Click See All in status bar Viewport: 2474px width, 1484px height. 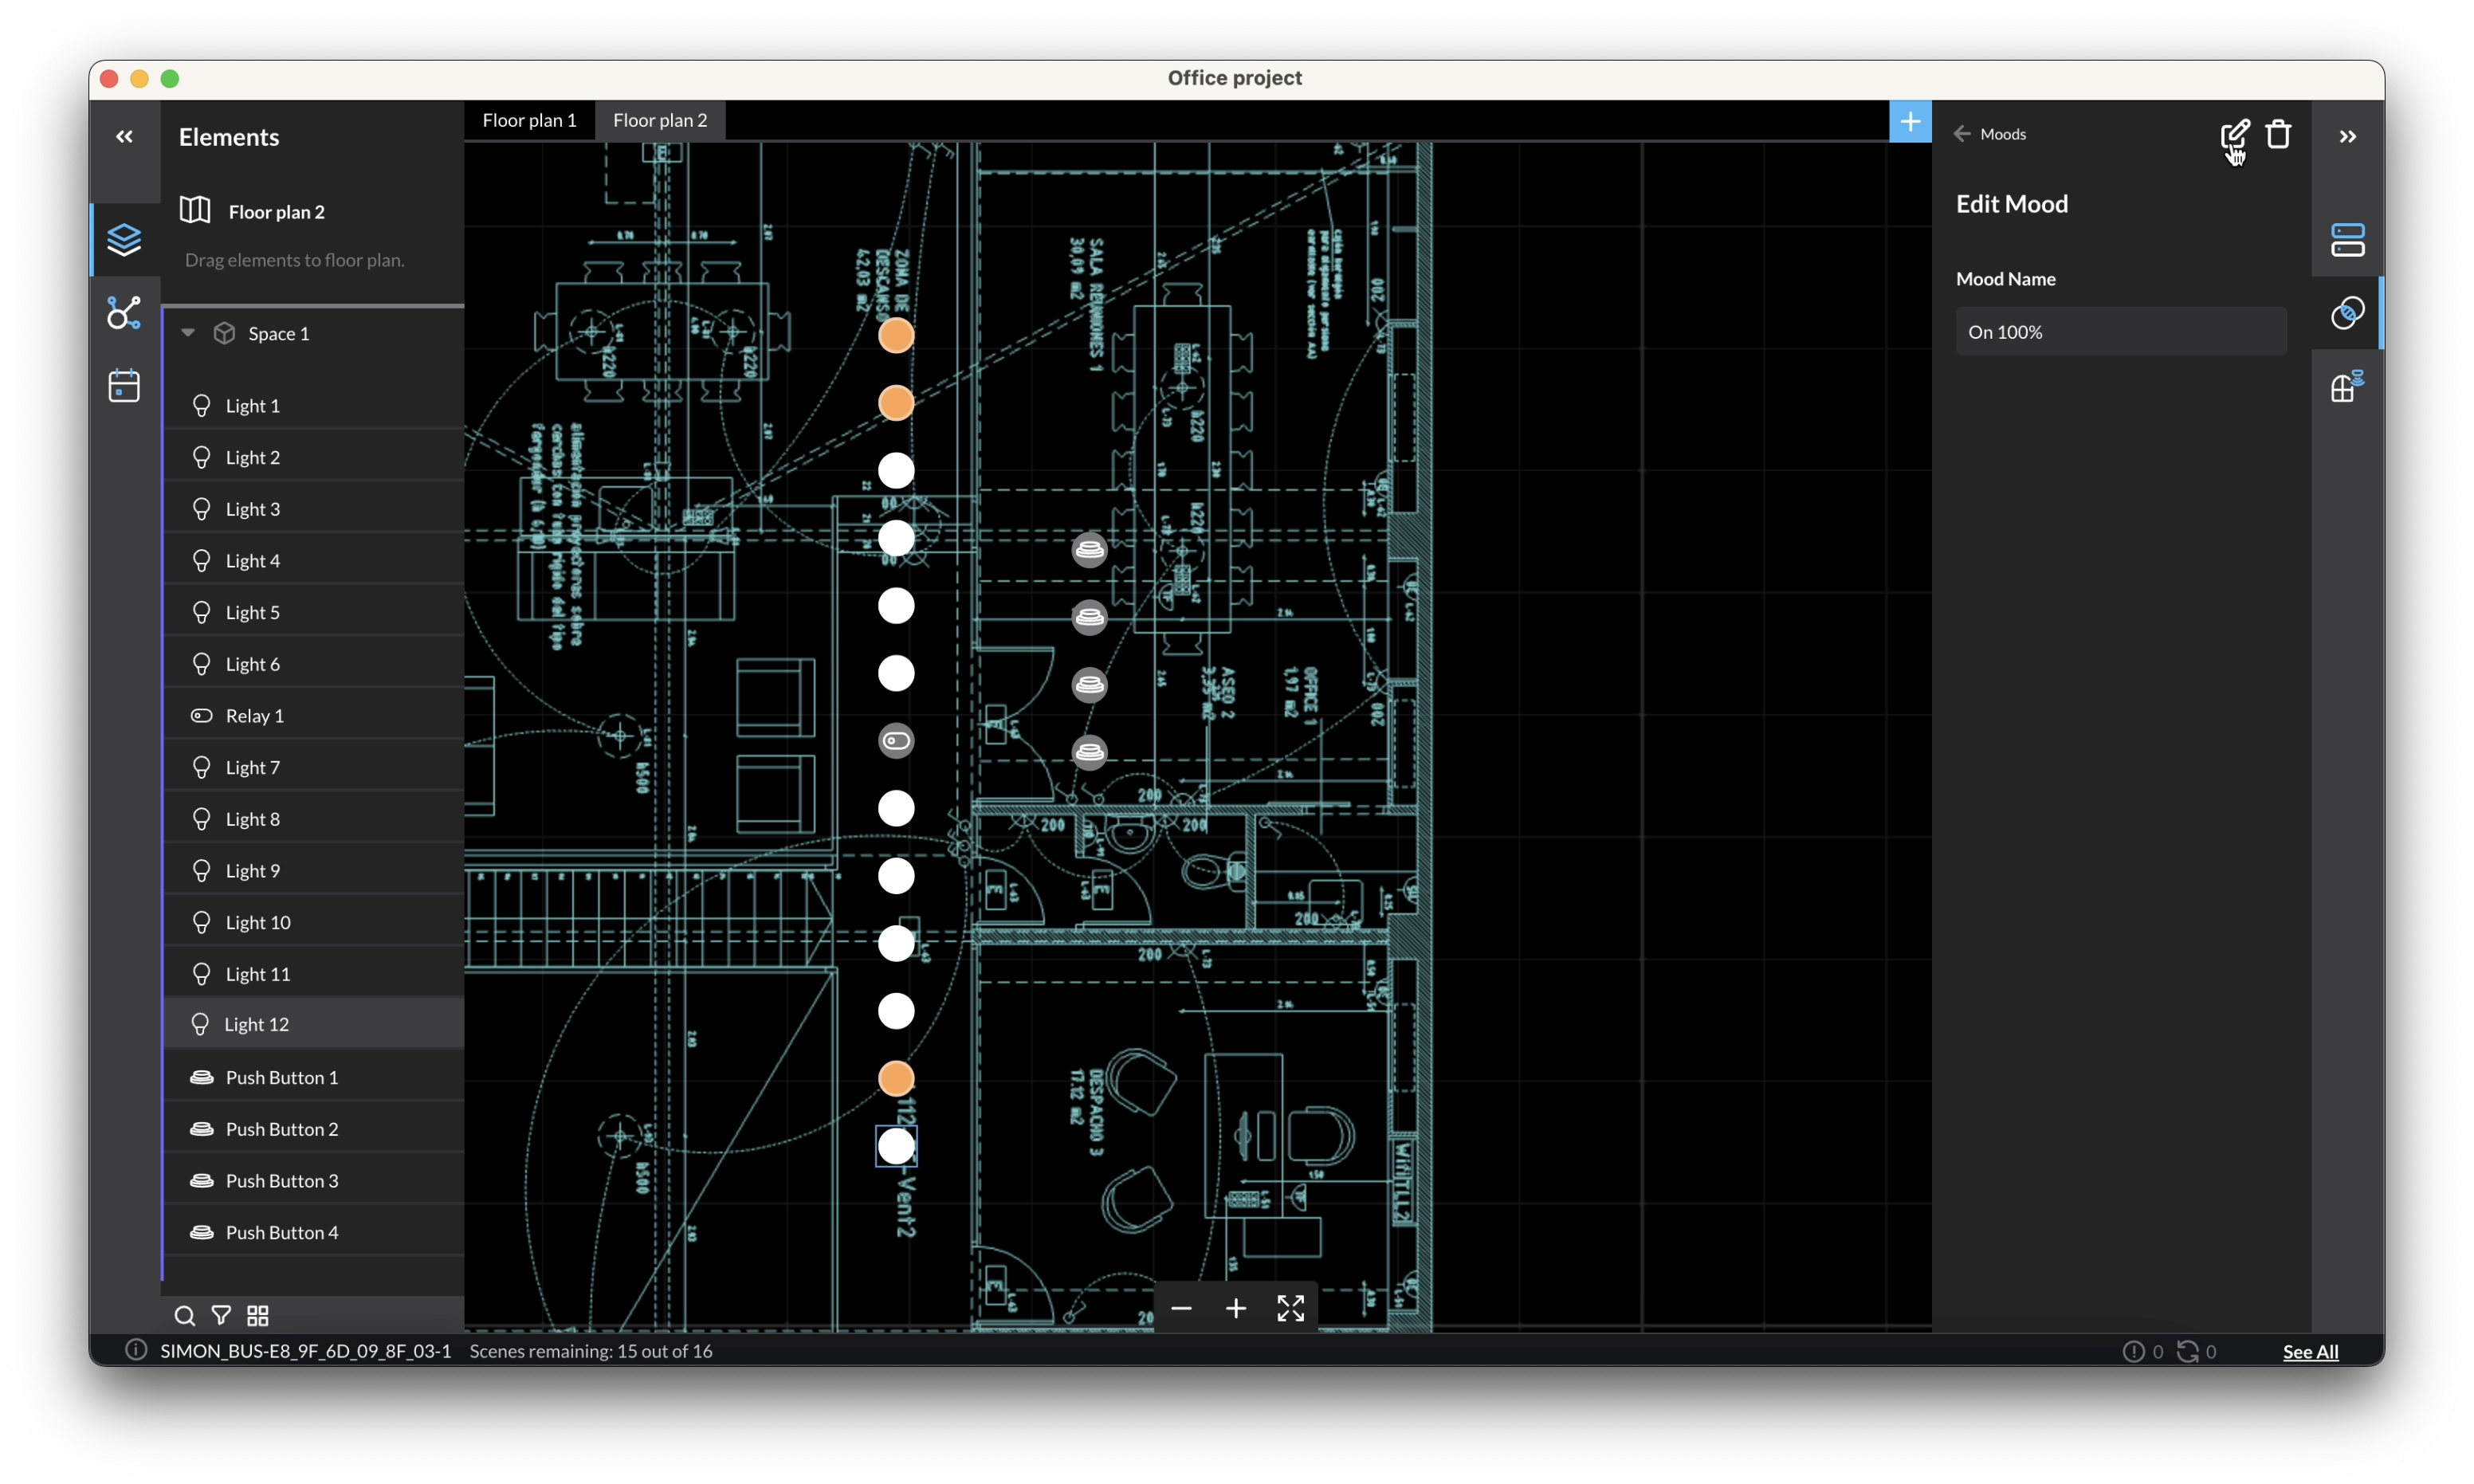pyautogui.click(x=2310, y=1351)
